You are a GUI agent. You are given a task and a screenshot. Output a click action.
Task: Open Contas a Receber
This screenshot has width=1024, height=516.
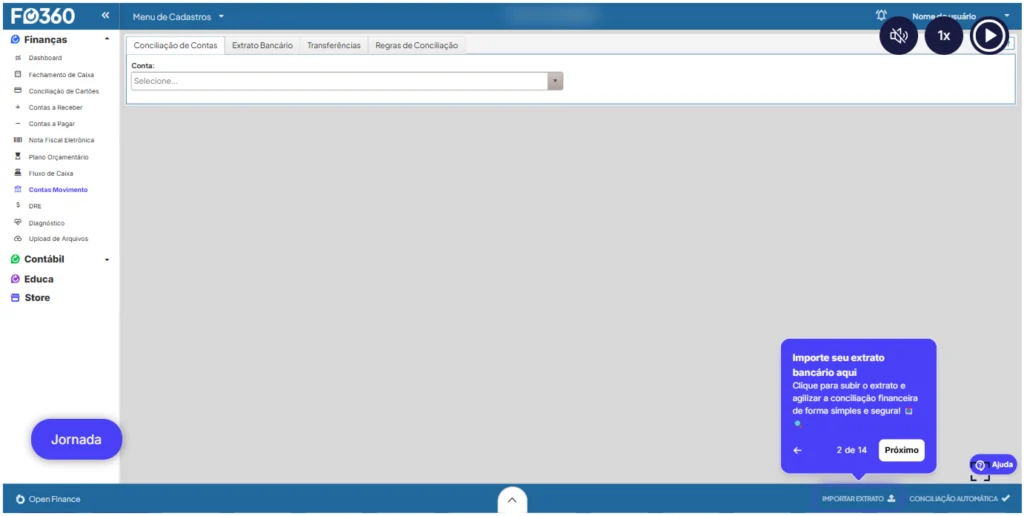[x=56, y=107]
